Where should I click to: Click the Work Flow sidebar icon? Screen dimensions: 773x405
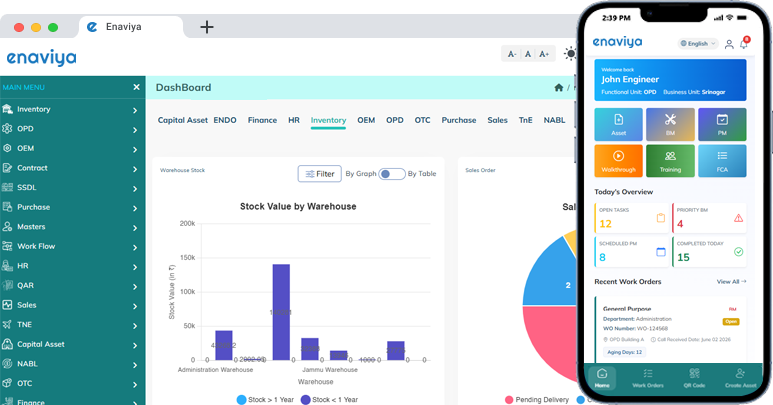pyautogui.click(x=7, y=246)
